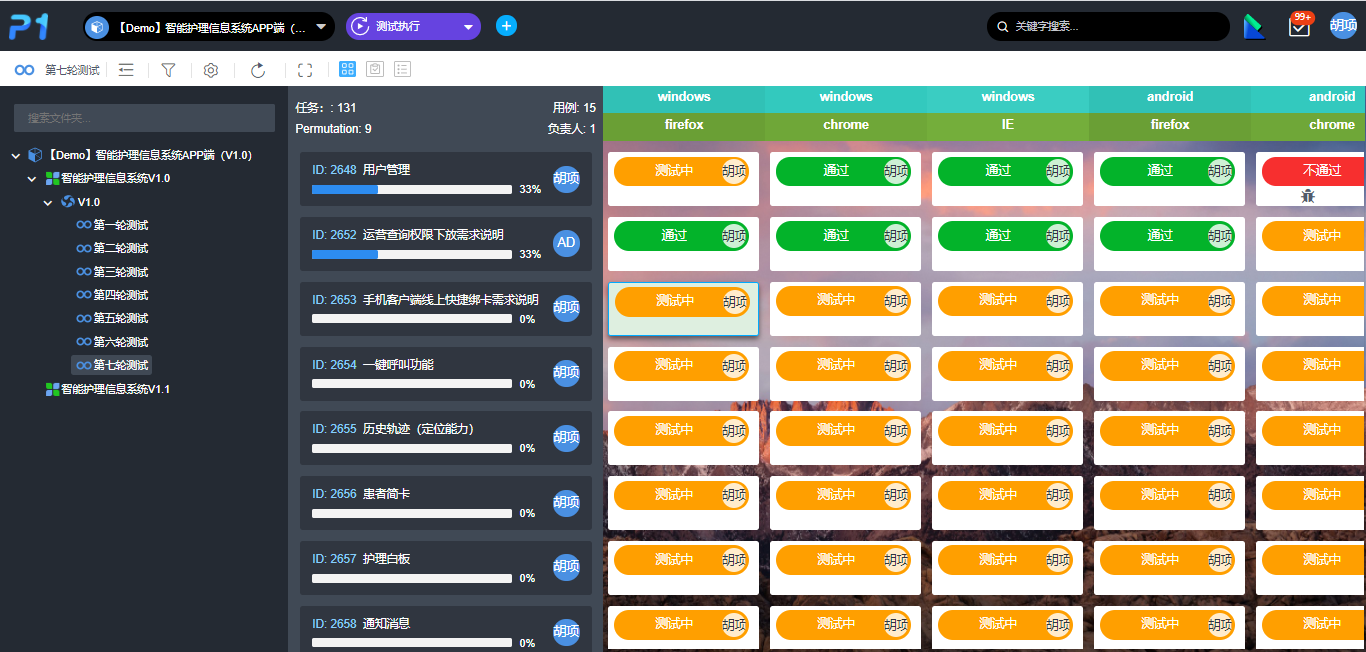Click the android firefox column header
Viewport: 1366px width, 652px height.
(x=1170, y=111)
